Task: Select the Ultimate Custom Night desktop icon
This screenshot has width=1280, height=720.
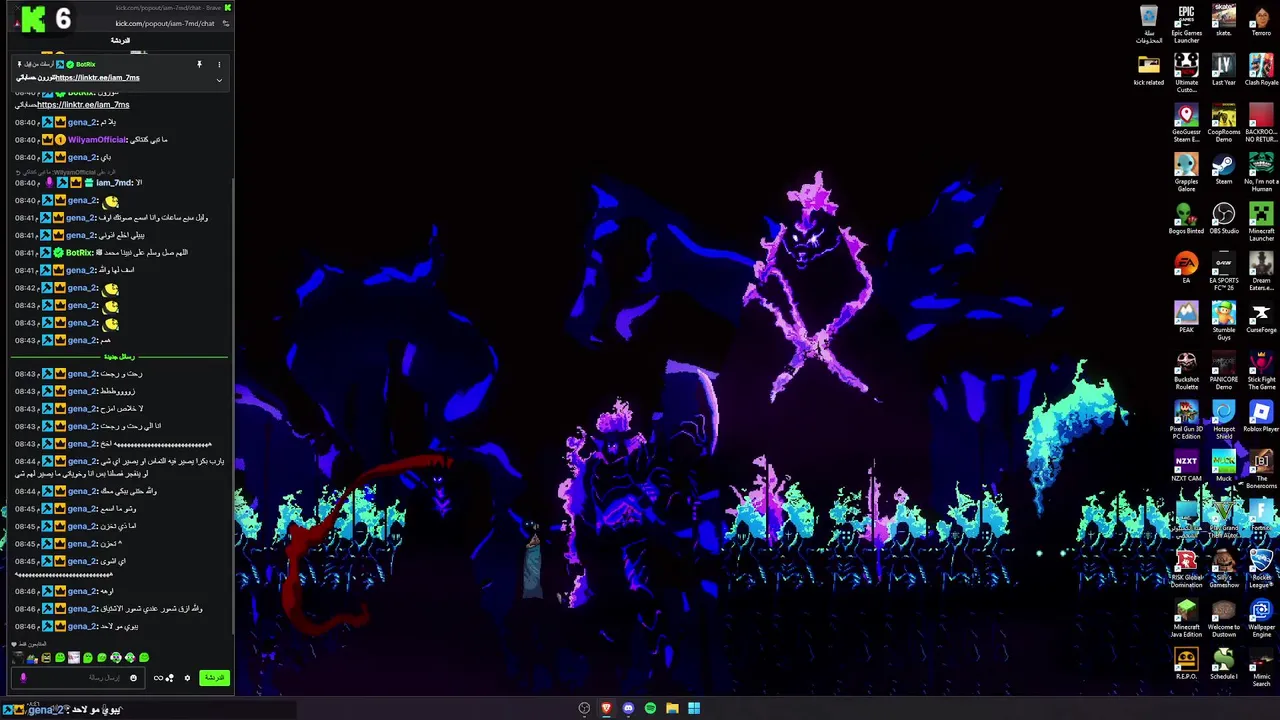Action: pyautogui.click(x=1186, y=74)
